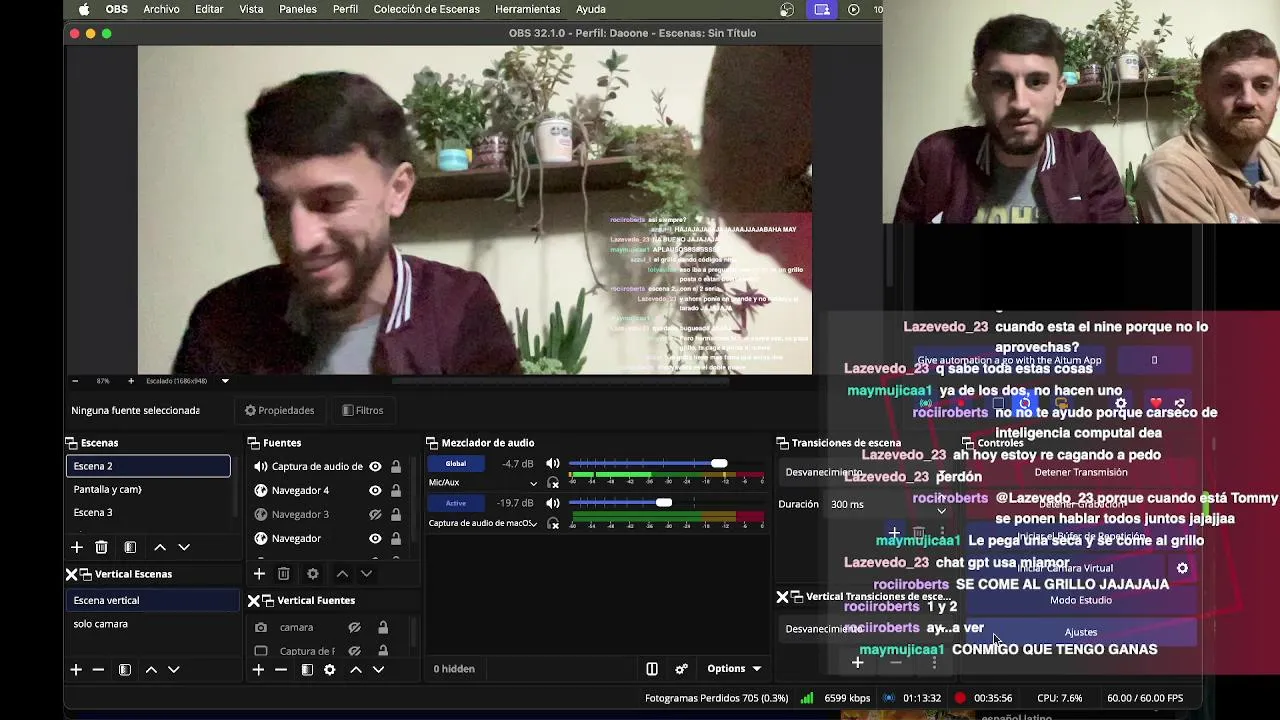Open the Vista menu
The height and width of the screenshot is (720, 1280).
[x=251, y=9]
